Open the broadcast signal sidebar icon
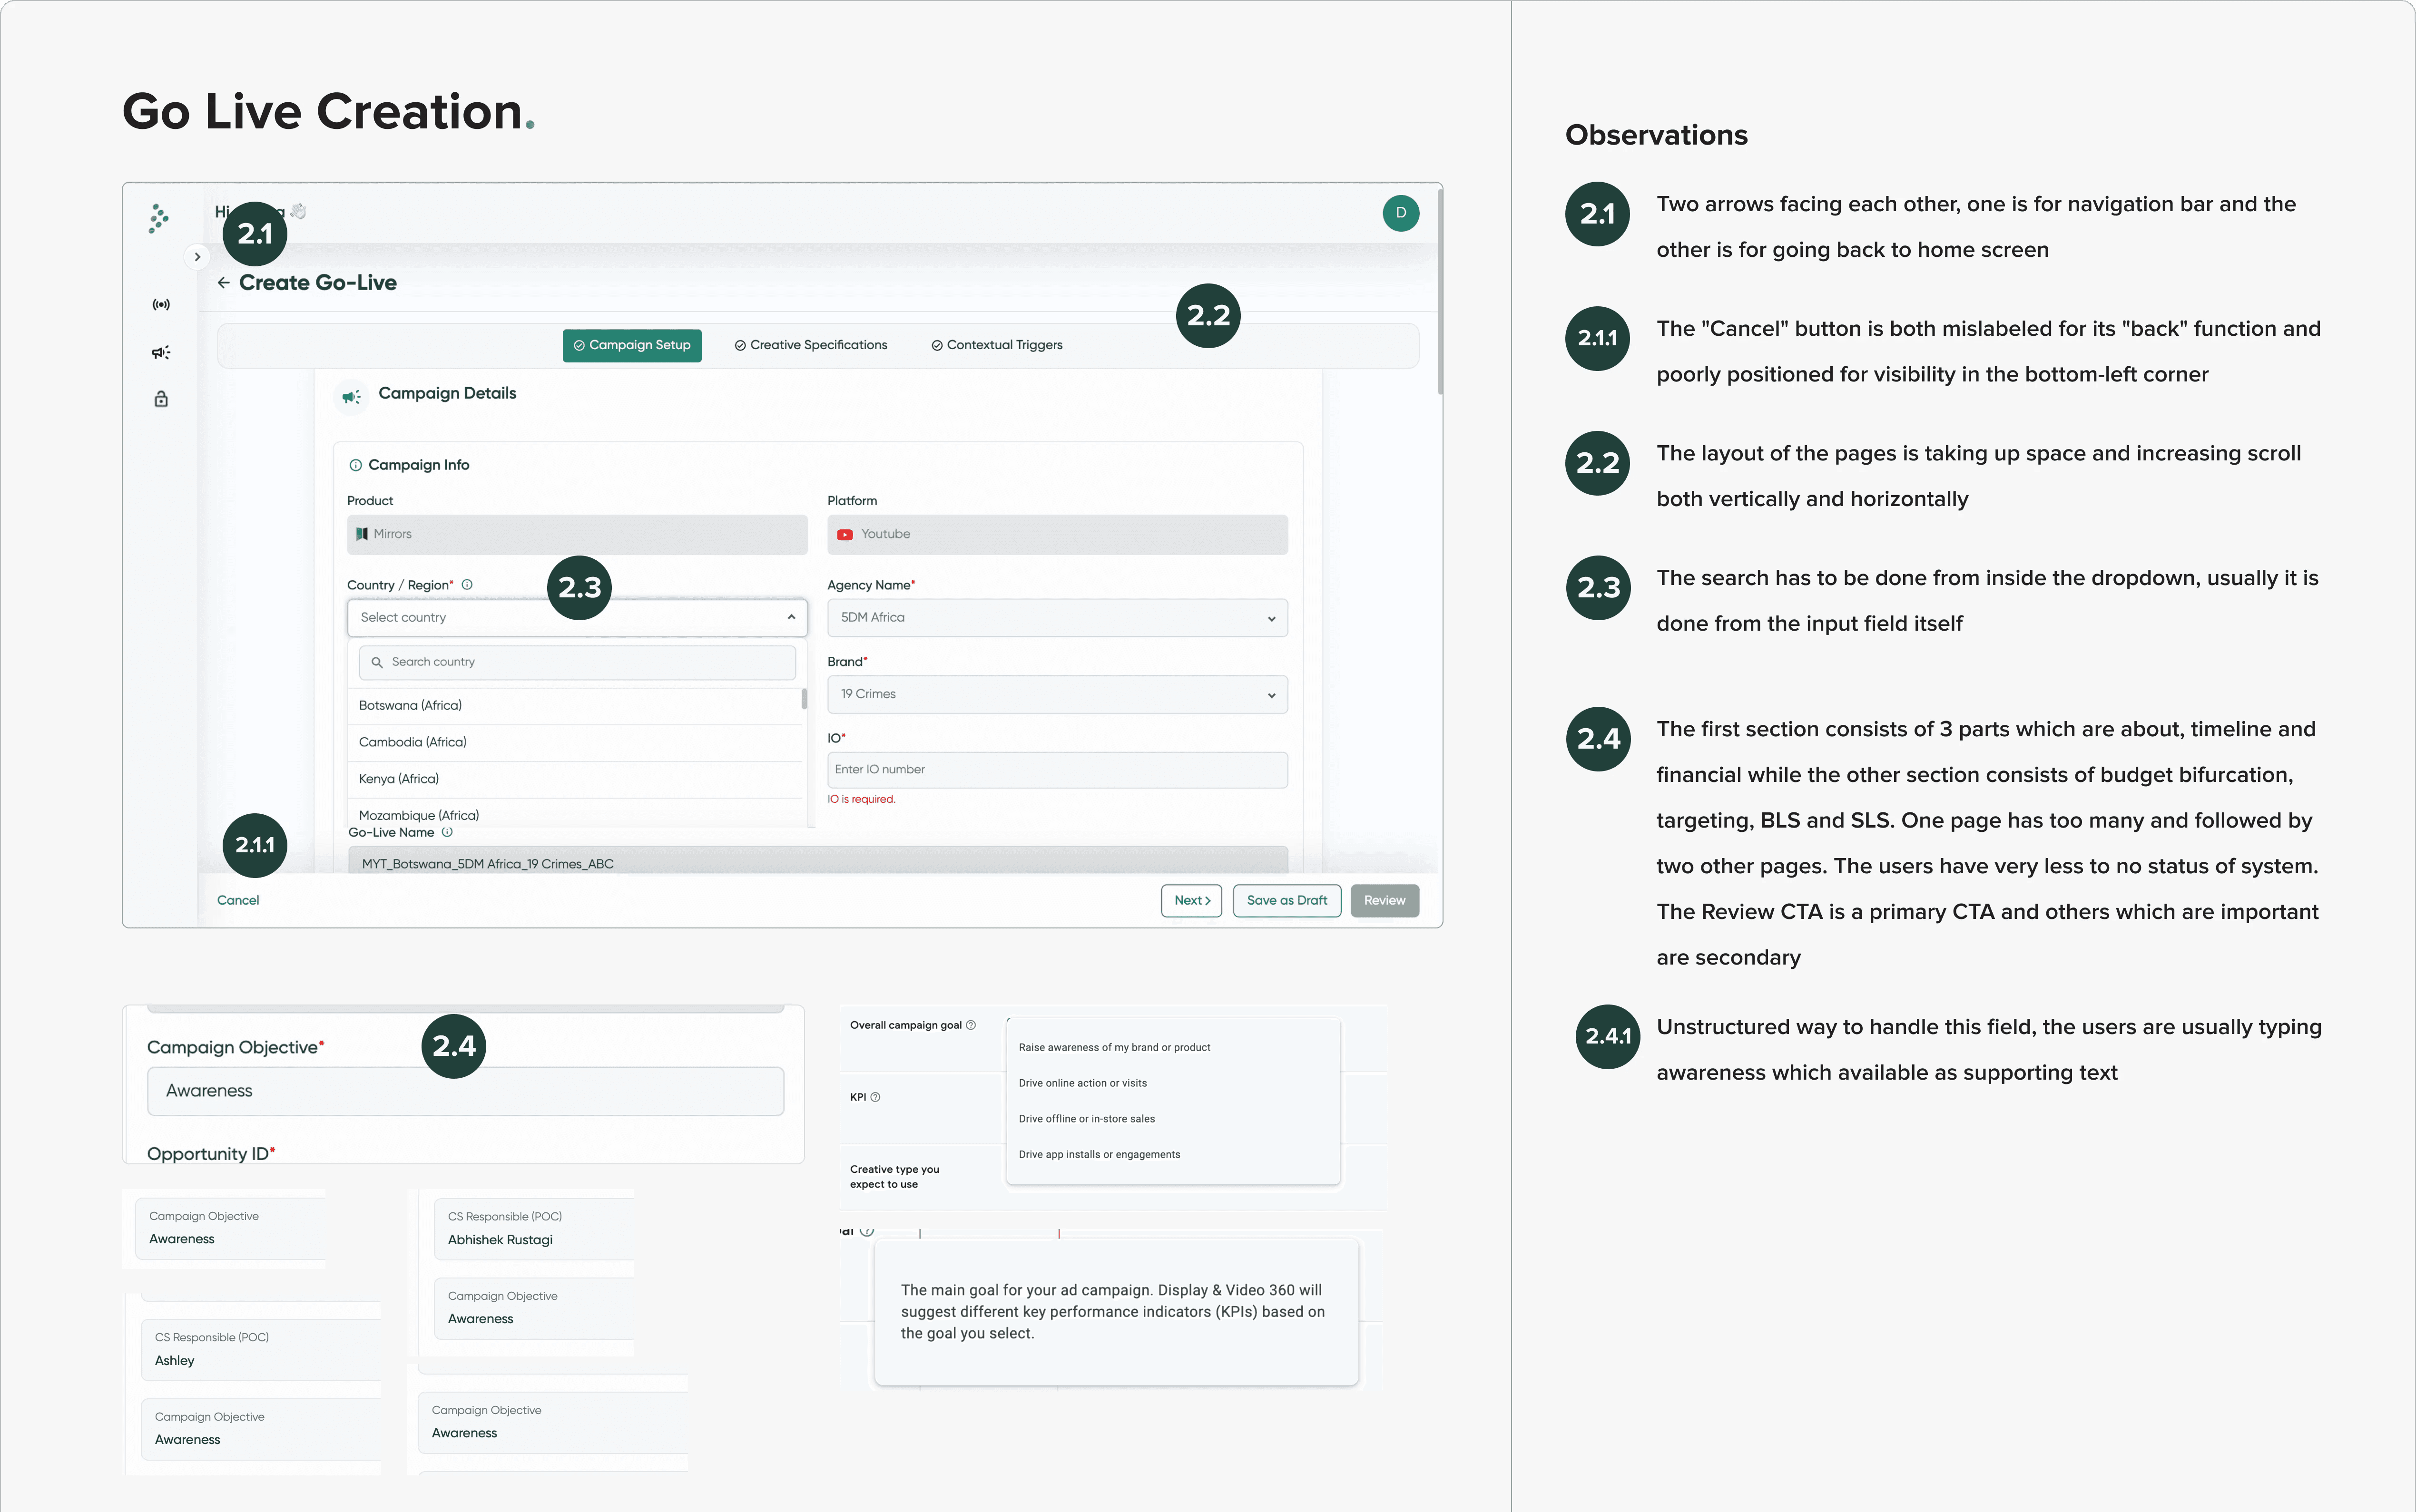 [x=161, y=304]
